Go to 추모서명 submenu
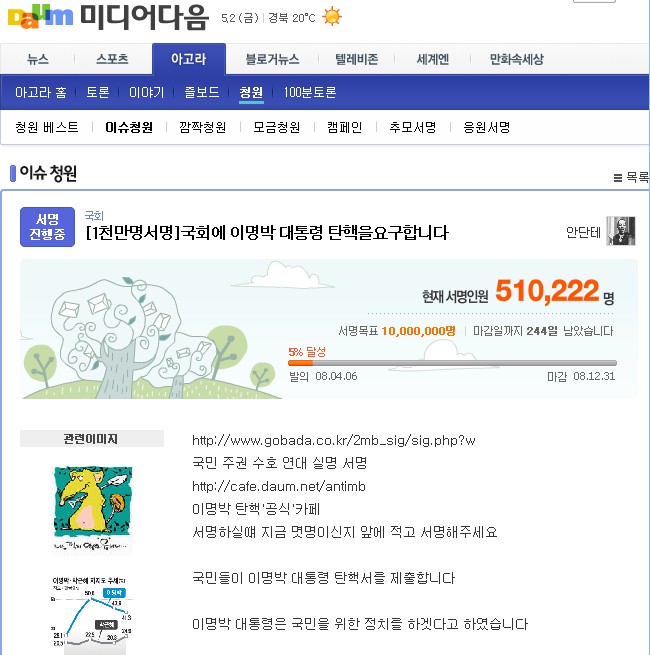Screen dimensions: 650x655 [413, 127]
